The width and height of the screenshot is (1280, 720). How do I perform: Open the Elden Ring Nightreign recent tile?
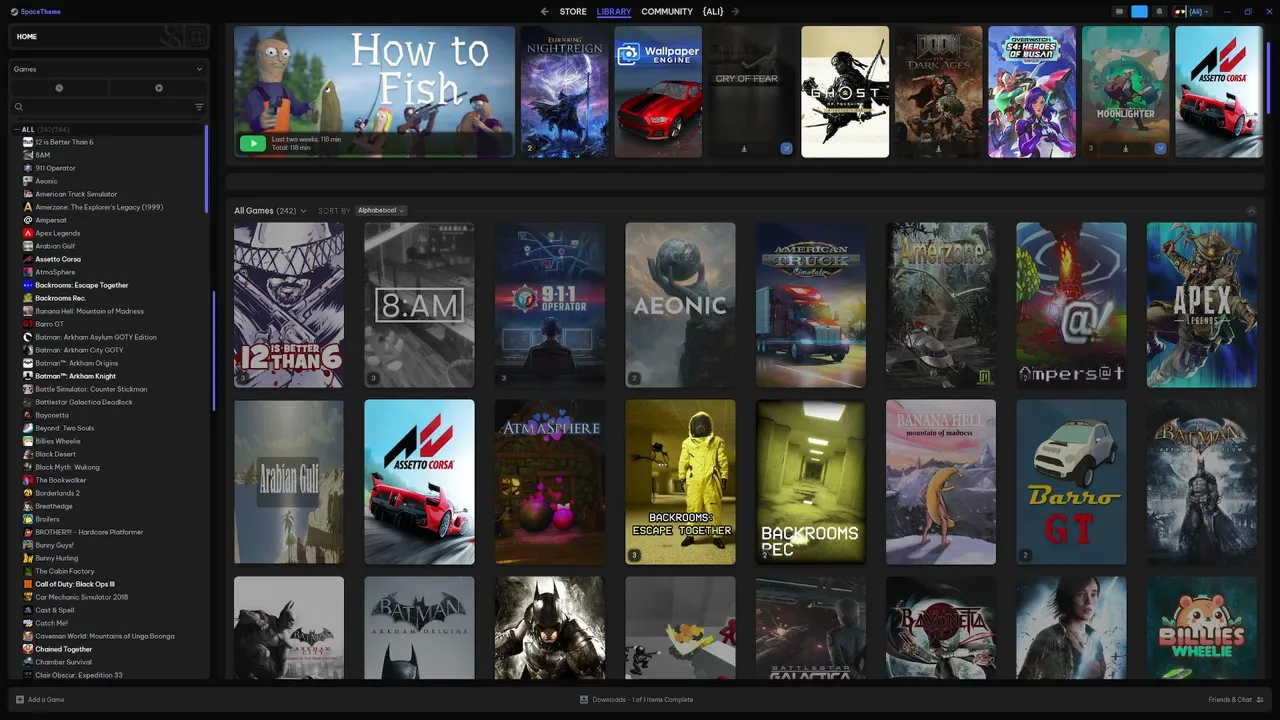564,92
